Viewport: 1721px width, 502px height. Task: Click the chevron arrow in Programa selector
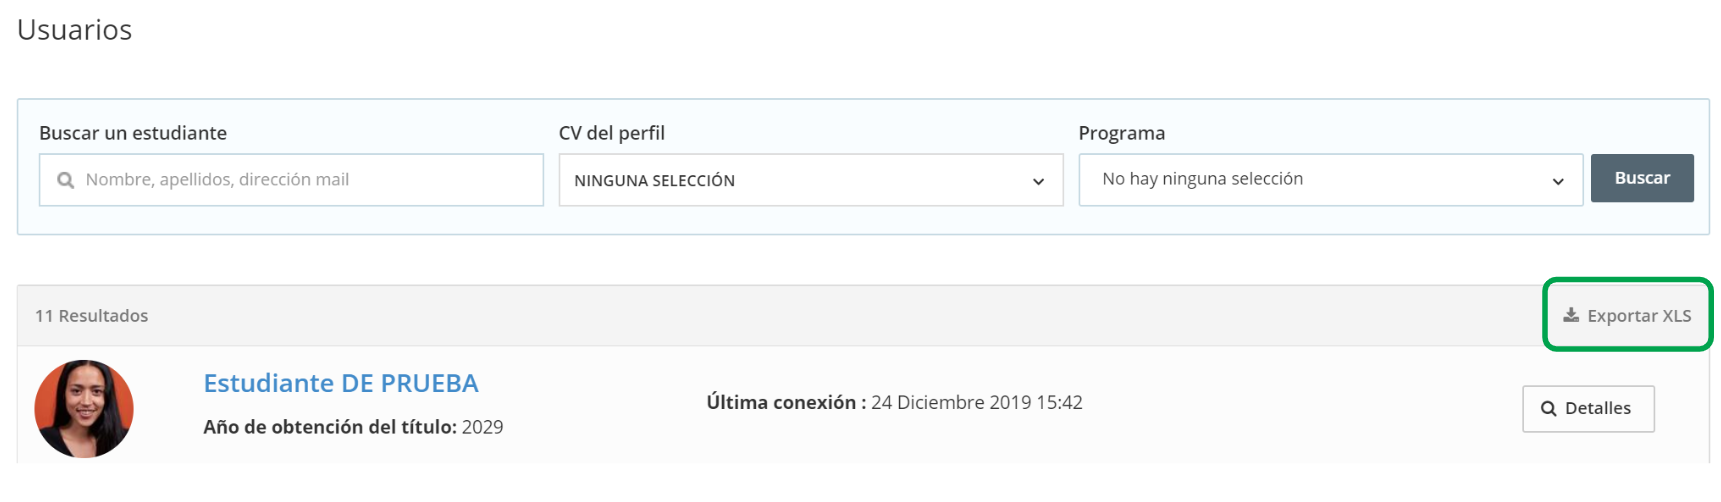tap(1558, 181)
